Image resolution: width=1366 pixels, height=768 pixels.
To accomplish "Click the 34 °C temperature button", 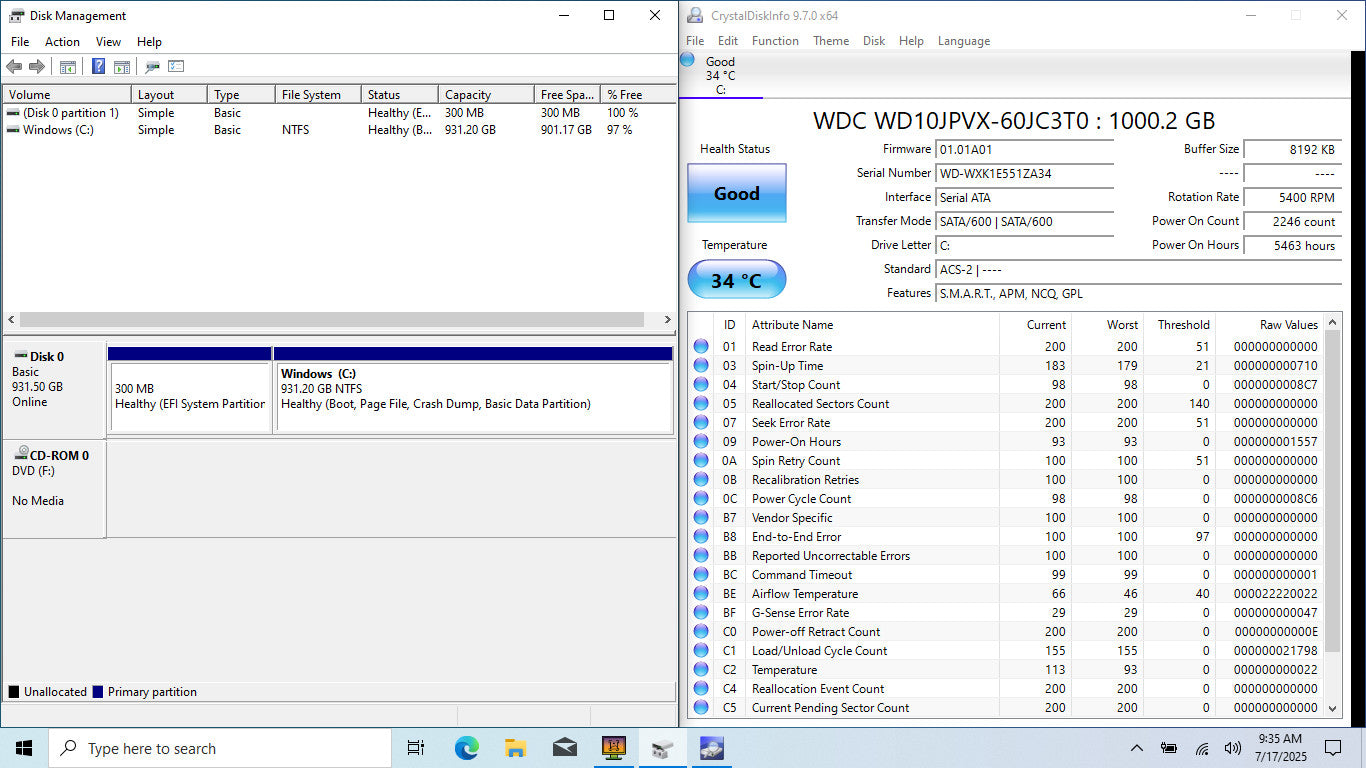I will 736,280.
